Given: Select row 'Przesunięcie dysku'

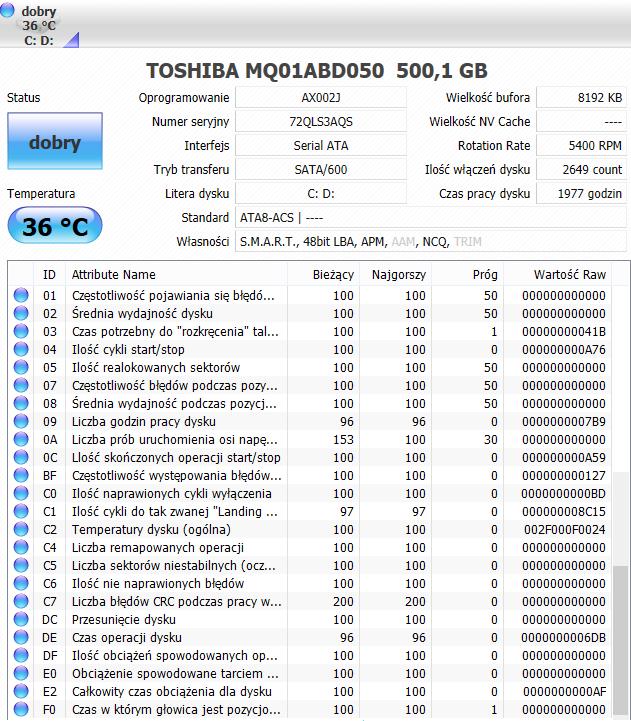Looking at the screenshot, I should 310,619.
